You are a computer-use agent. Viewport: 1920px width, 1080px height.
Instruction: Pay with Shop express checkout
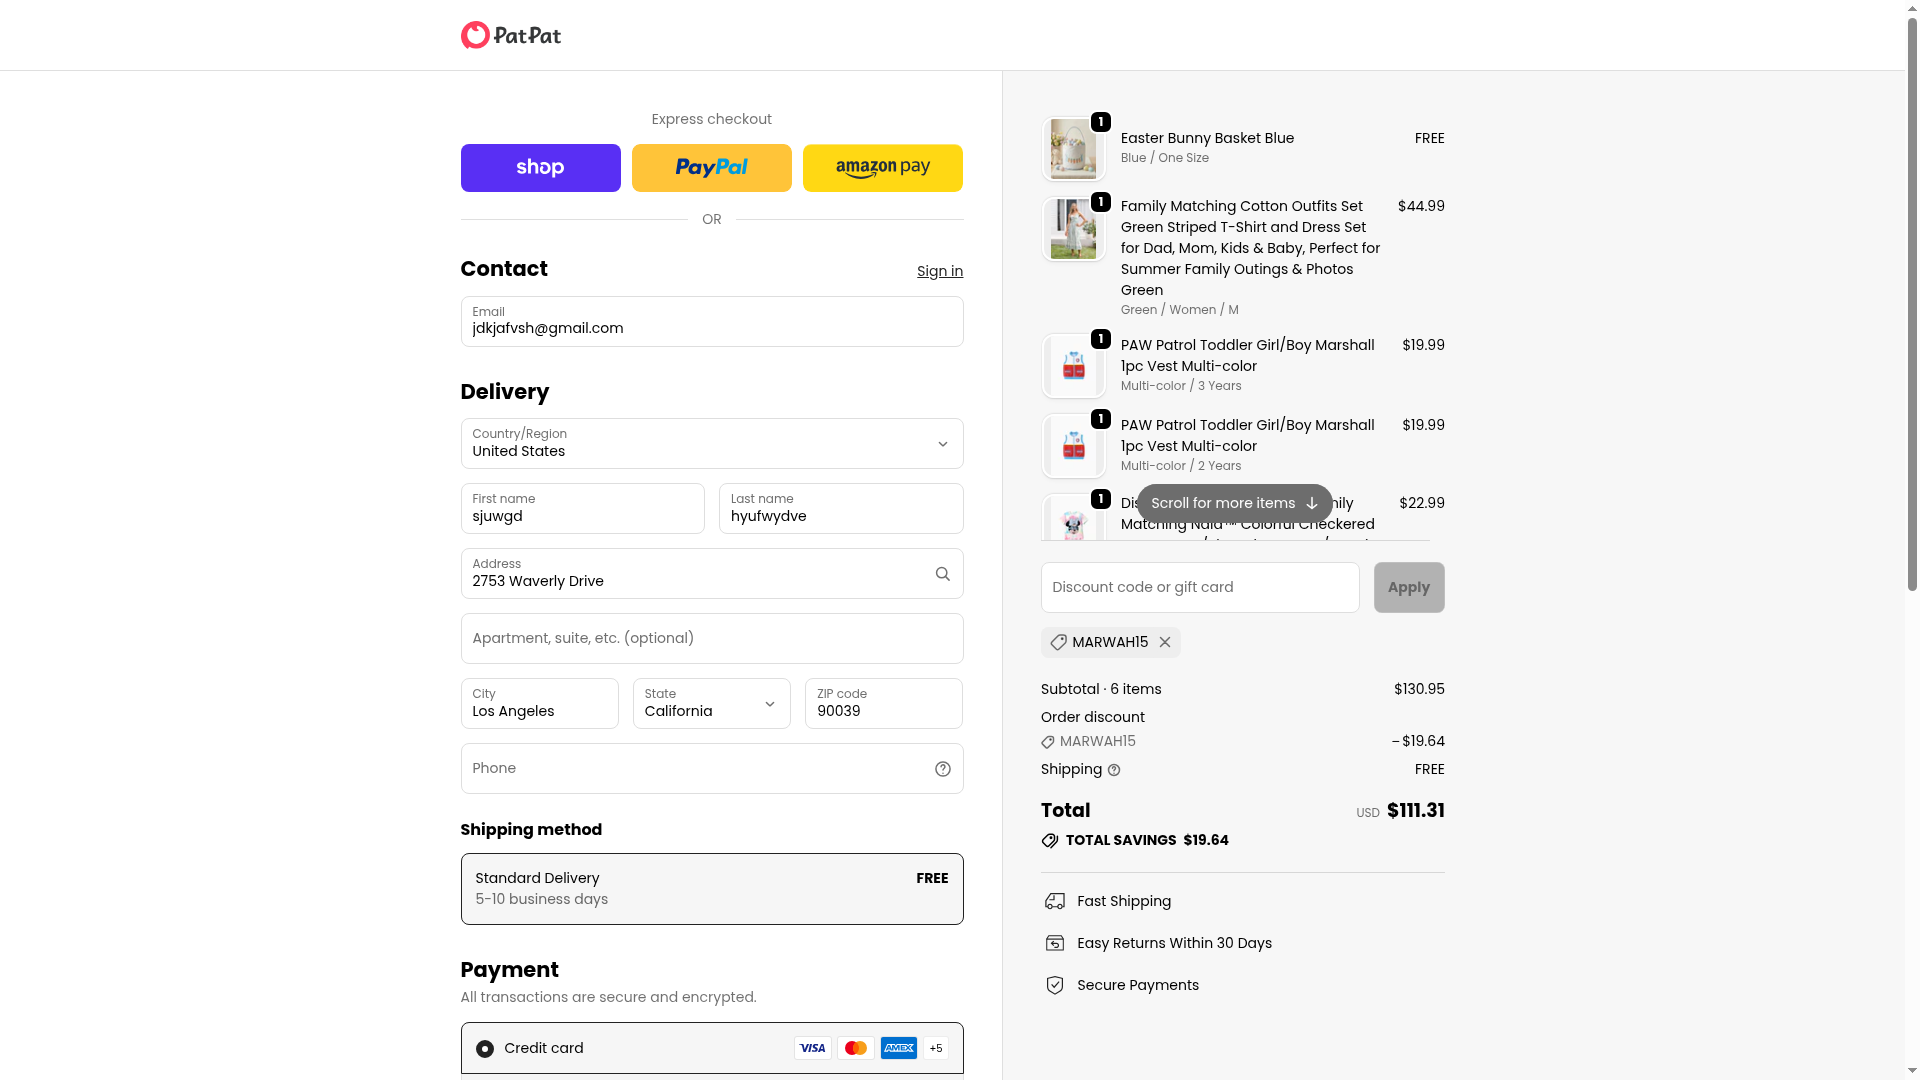point(540,168)
